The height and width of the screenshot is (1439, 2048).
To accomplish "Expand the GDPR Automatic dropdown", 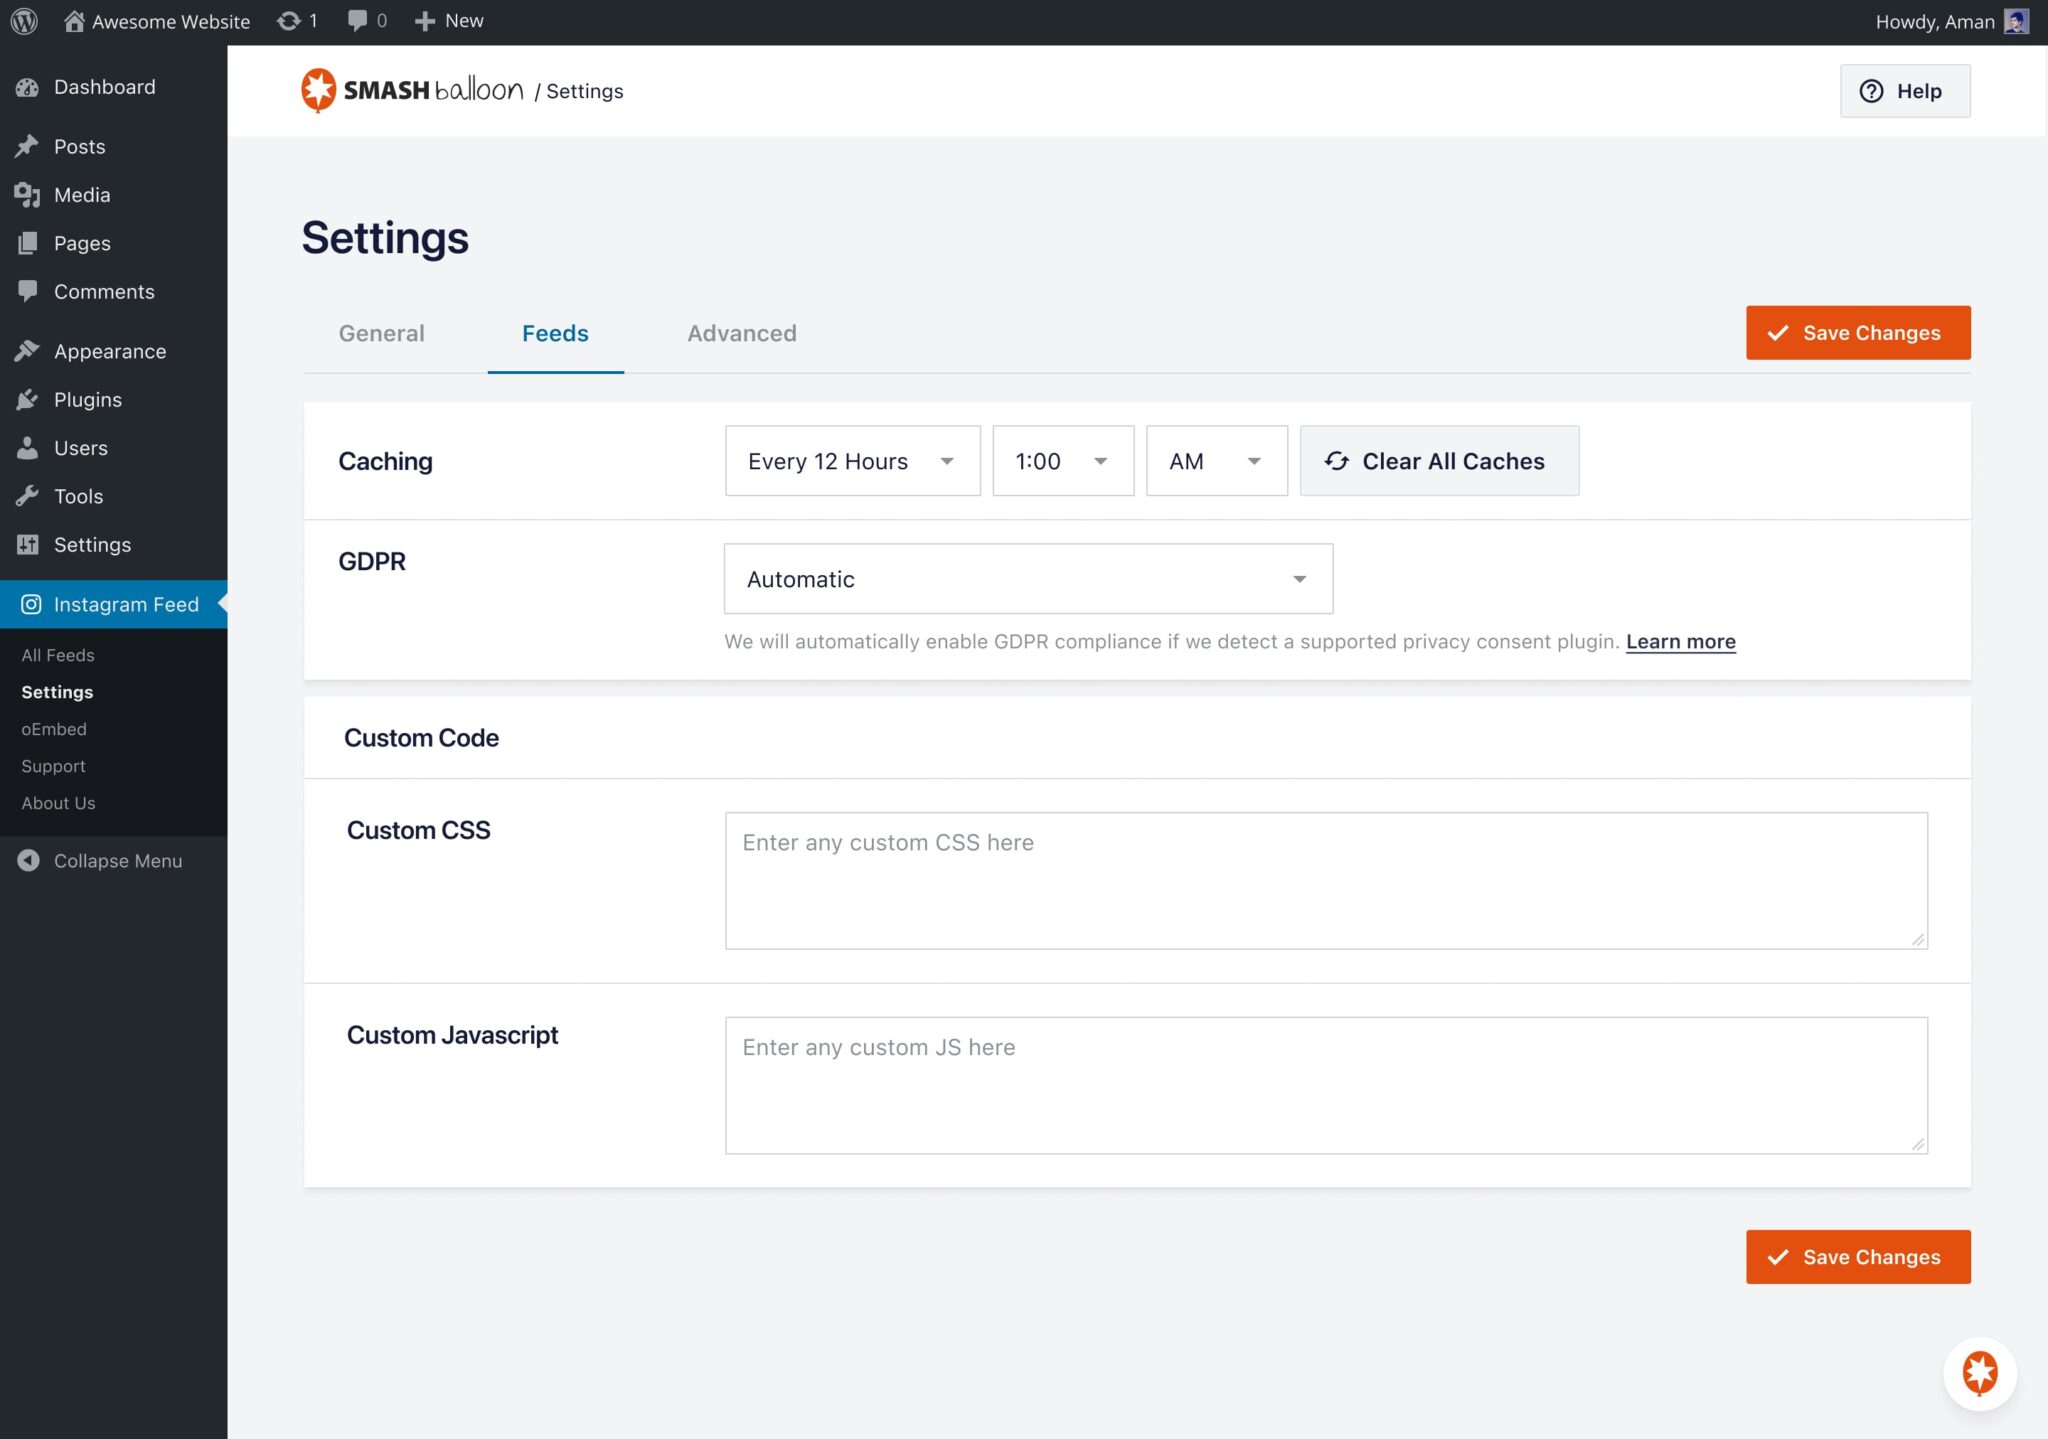I will (x=1028, y=579).
